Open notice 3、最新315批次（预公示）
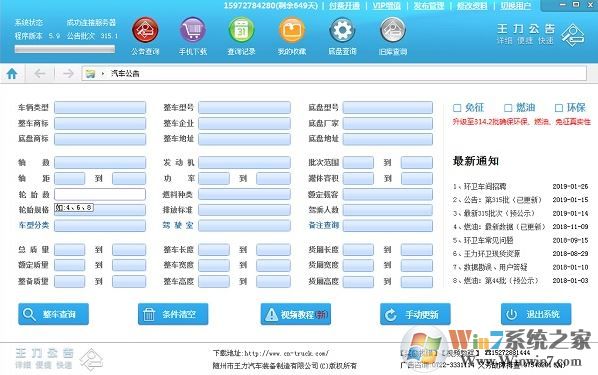 pos(494,213)
